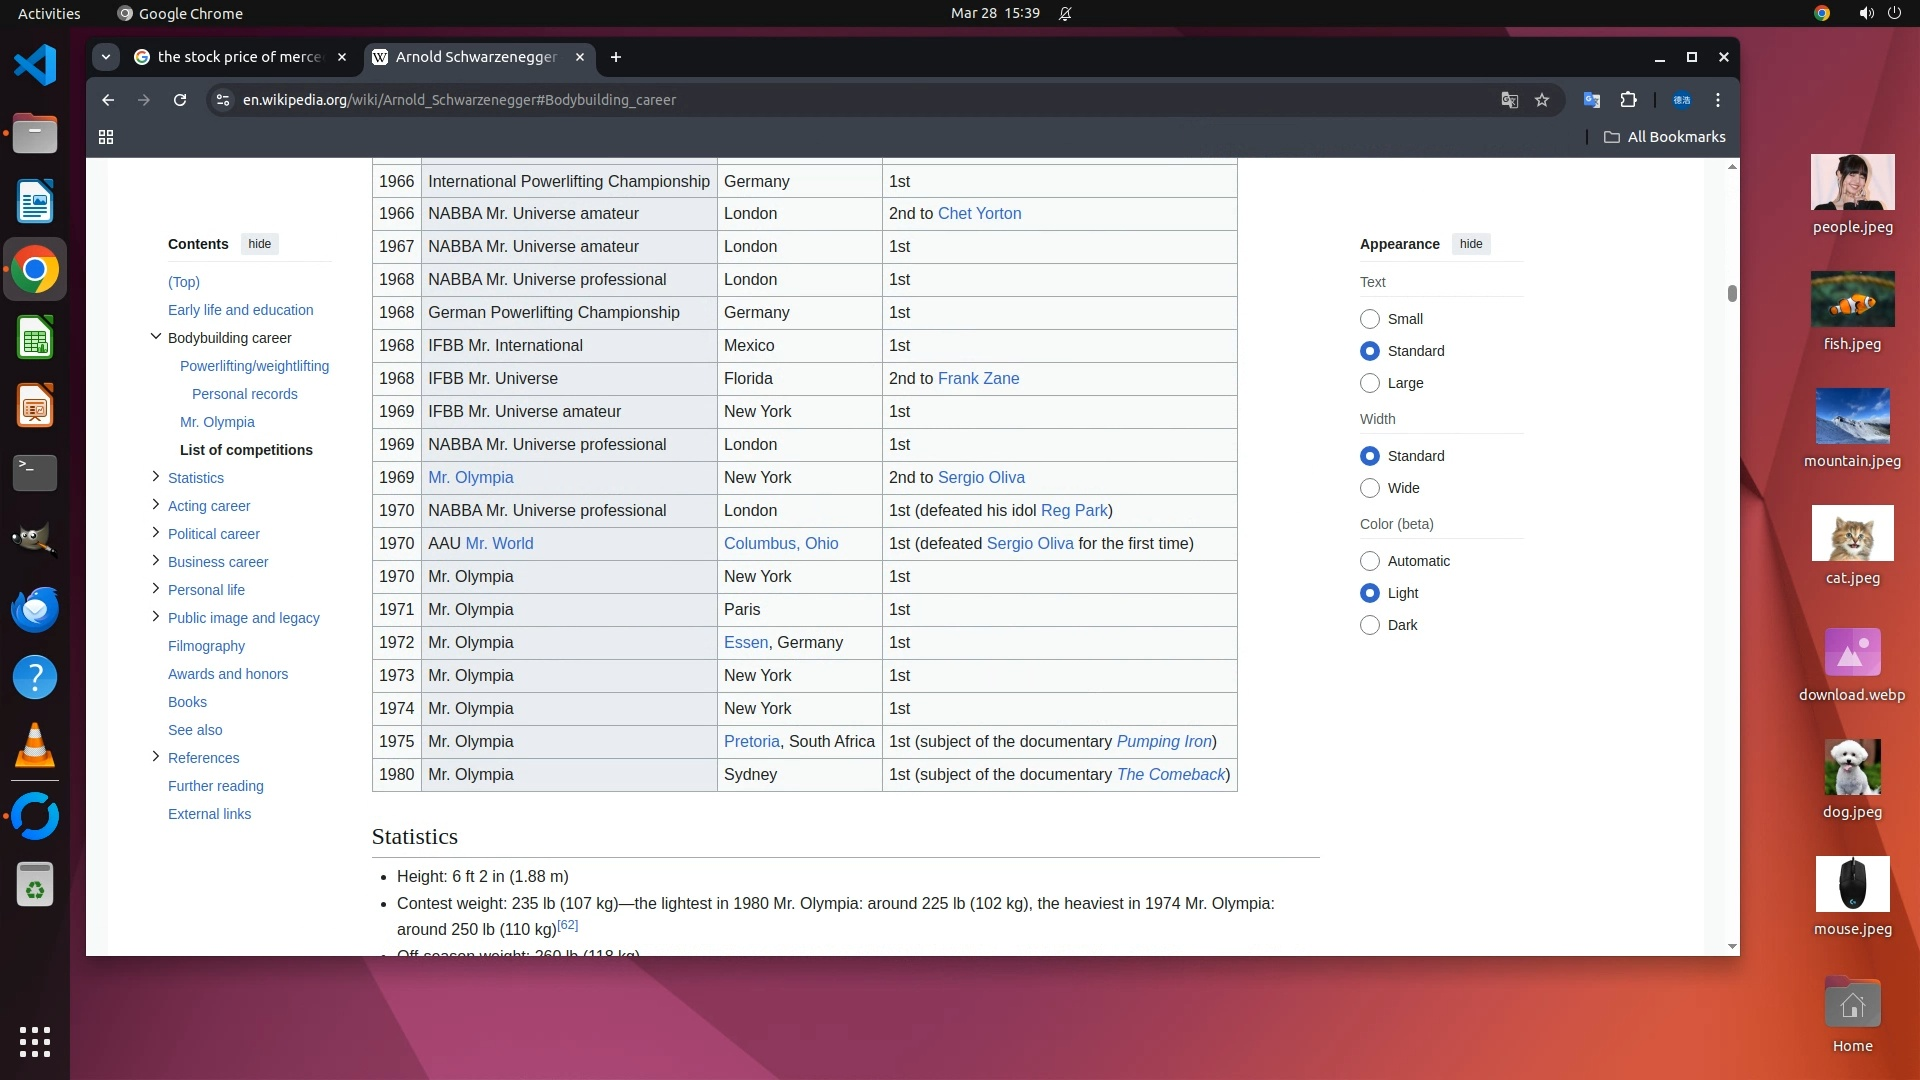Select Dark color mode
The width and height of the screenshot is (1920, 1080).
(1370, 625)
